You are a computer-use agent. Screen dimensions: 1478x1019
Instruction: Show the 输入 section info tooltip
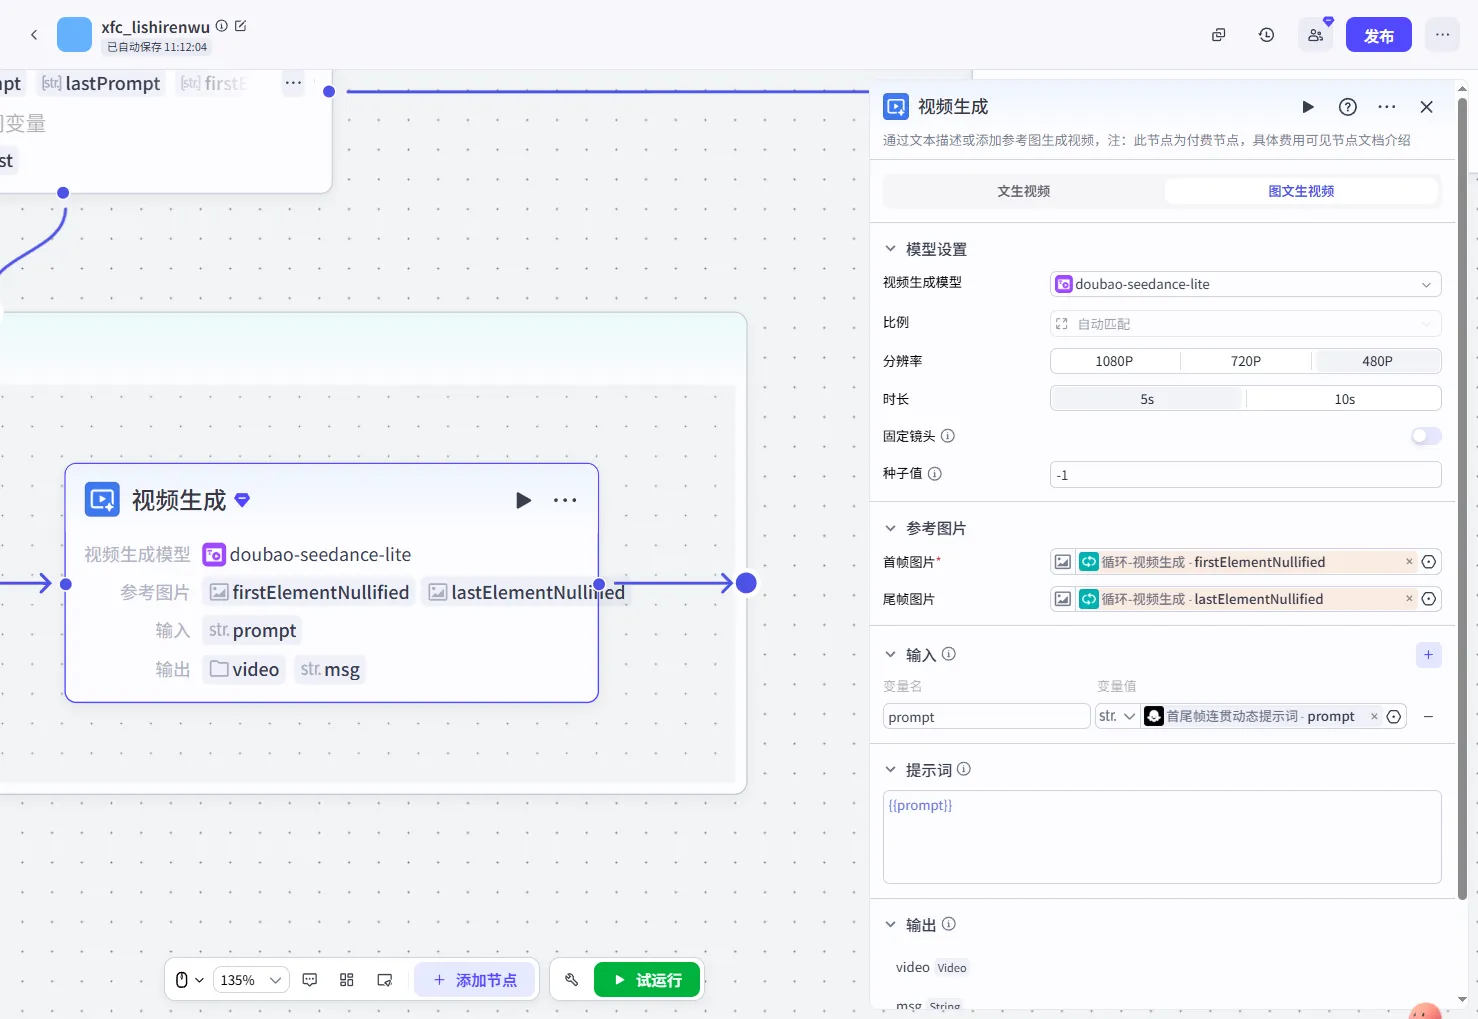pos(949,654)
